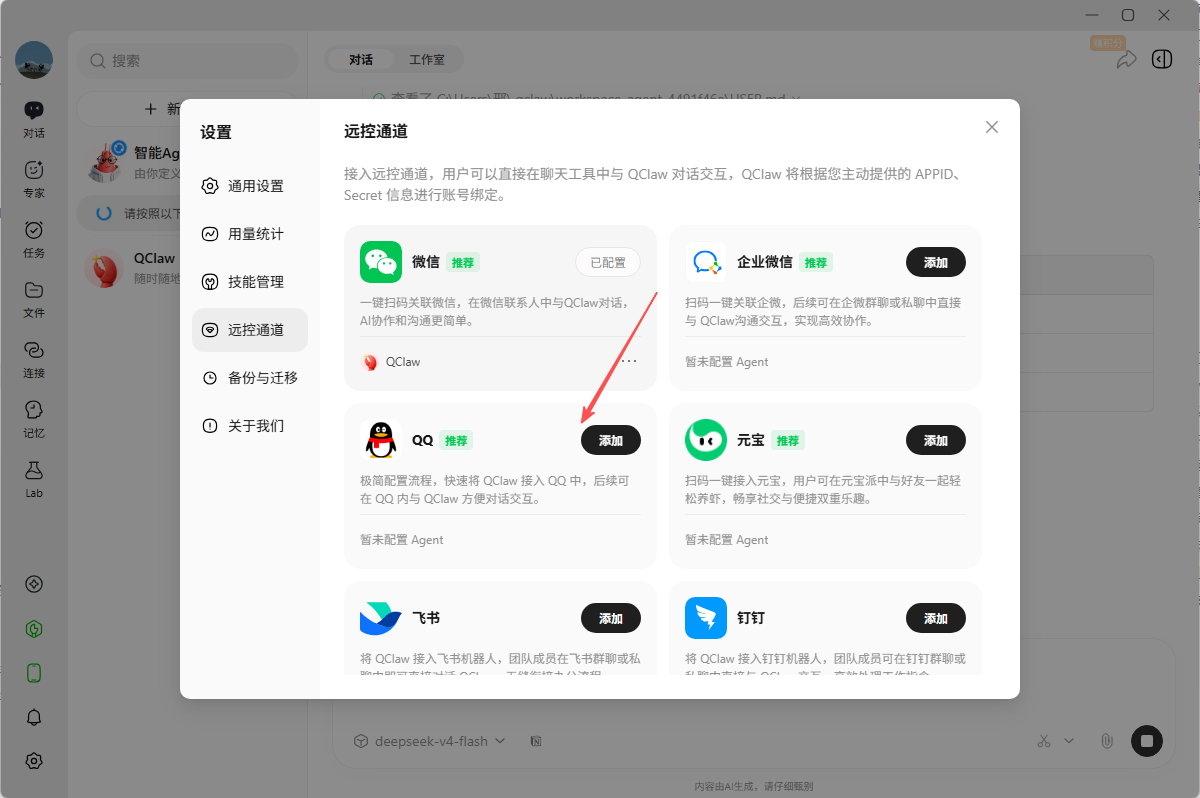Open 技能管理 settings page

(249, 282)
